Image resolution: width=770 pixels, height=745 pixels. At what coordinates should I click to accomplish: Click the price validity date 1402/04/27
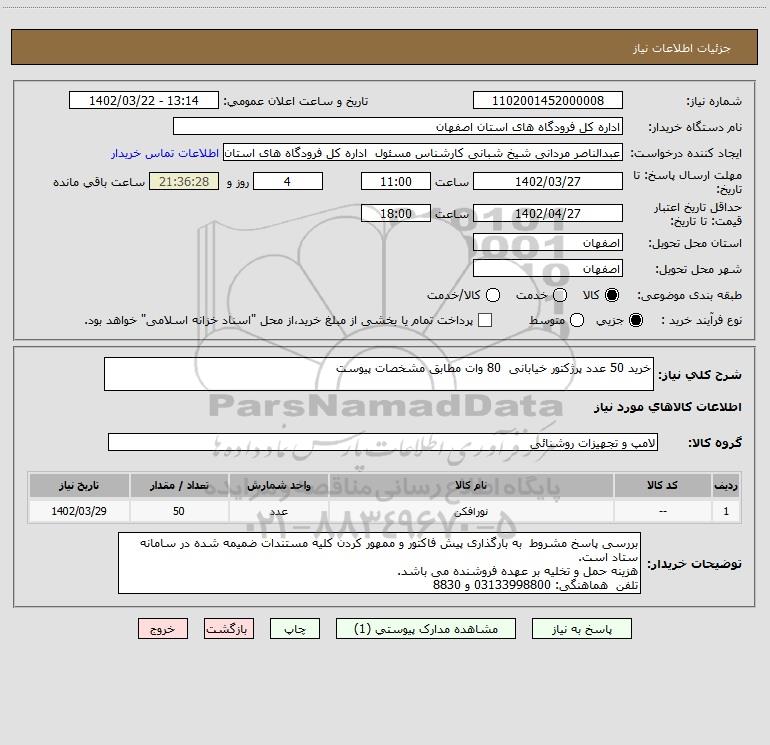[x=548, y=213]
